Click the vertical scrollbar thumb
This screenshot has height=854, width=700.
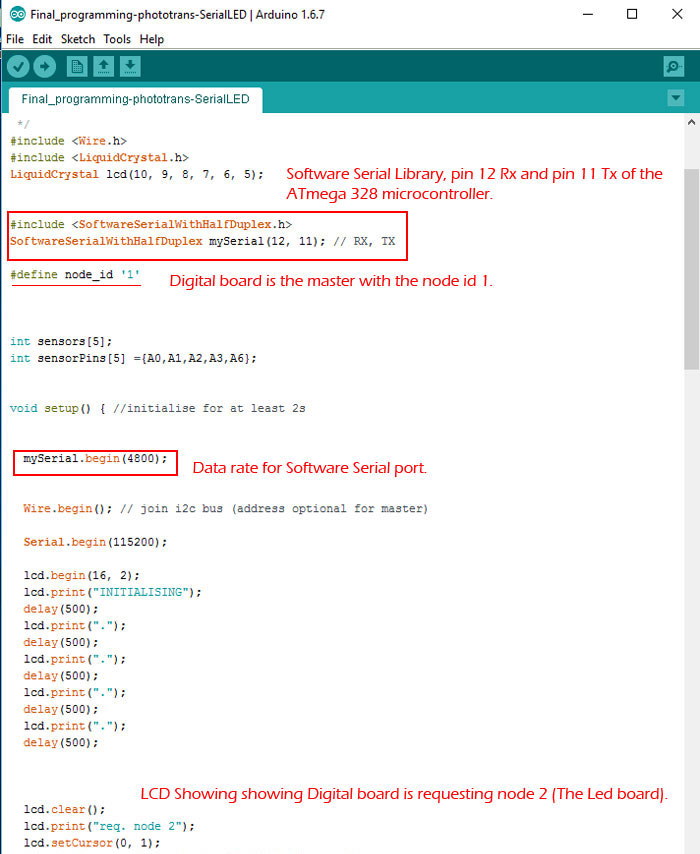click(x=691, y=269)
